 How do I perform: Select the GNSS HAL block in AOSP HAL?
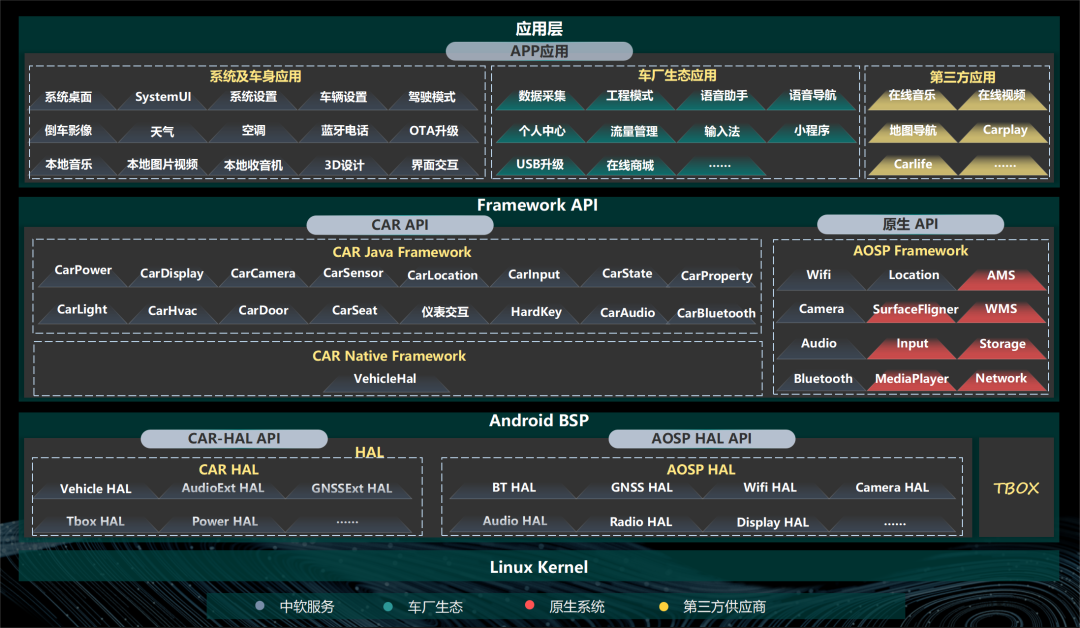pyautogui.click(x=640, y=487)
